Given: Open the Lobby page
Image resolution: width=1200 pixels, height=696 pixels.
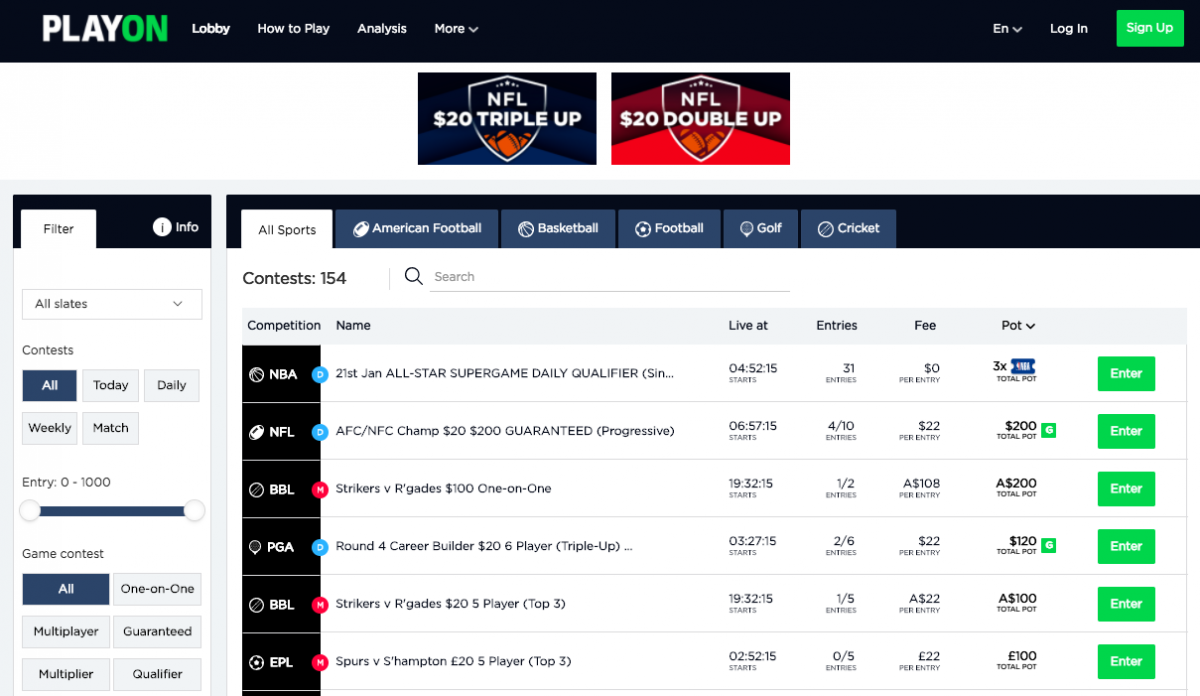Looking at the screenshot, I should point(211,29).
